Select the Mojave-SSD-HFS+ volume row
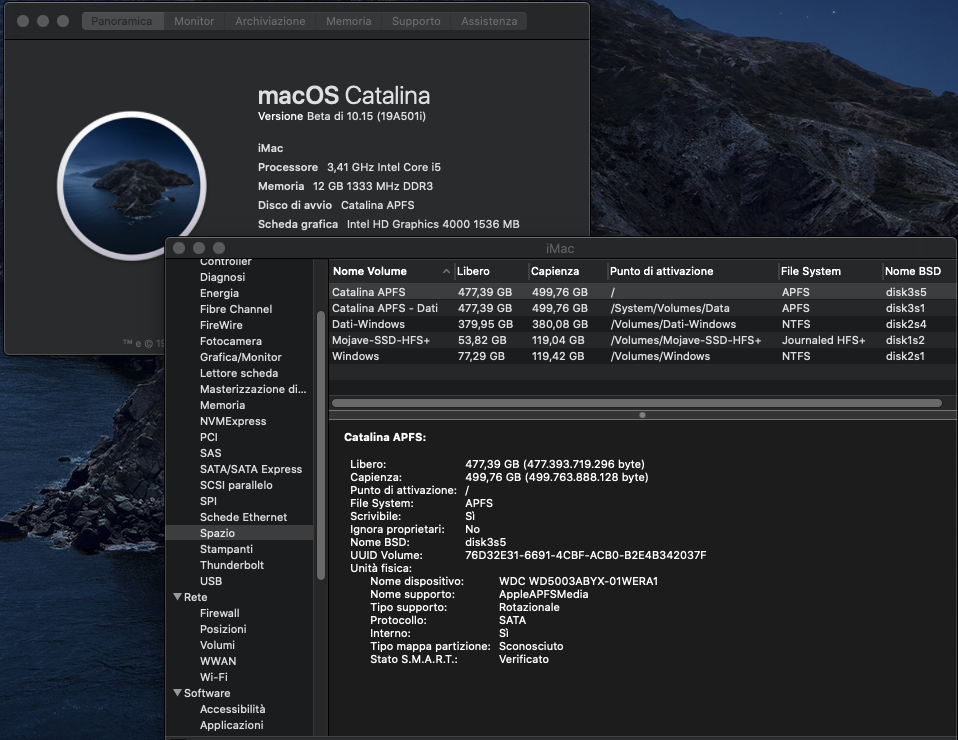Image resolution: width=958 pixels, height=740 pixels. coord(642,340)
